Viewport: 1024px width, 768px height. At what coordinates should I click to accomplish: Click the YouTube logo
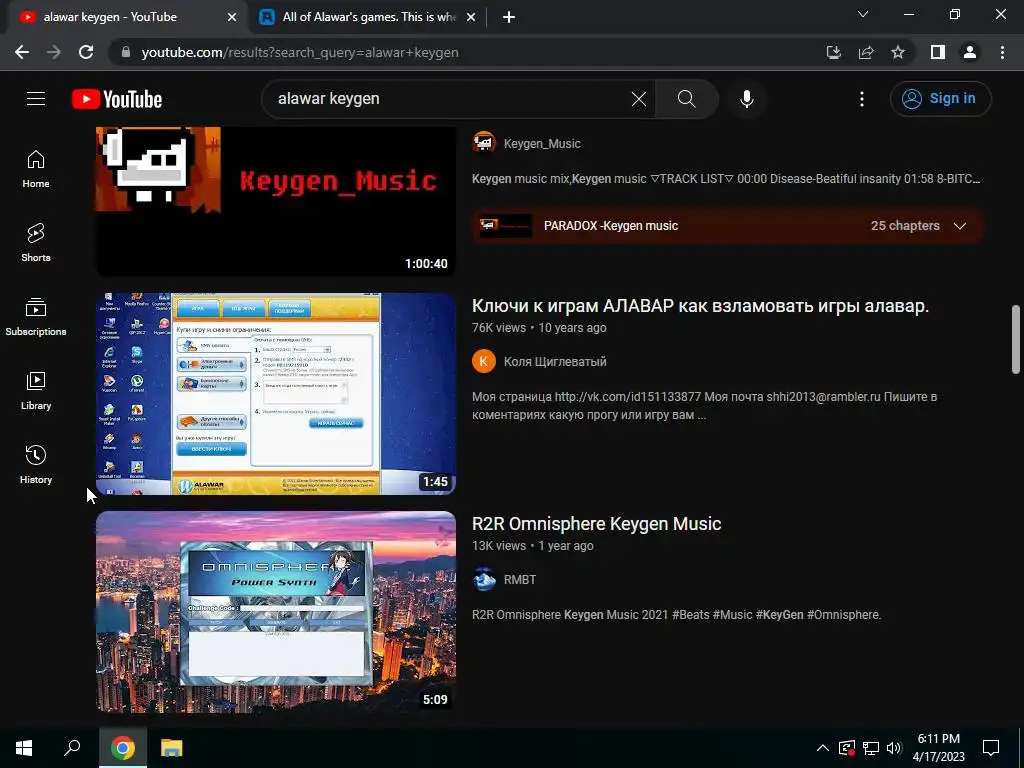[117, 99]
